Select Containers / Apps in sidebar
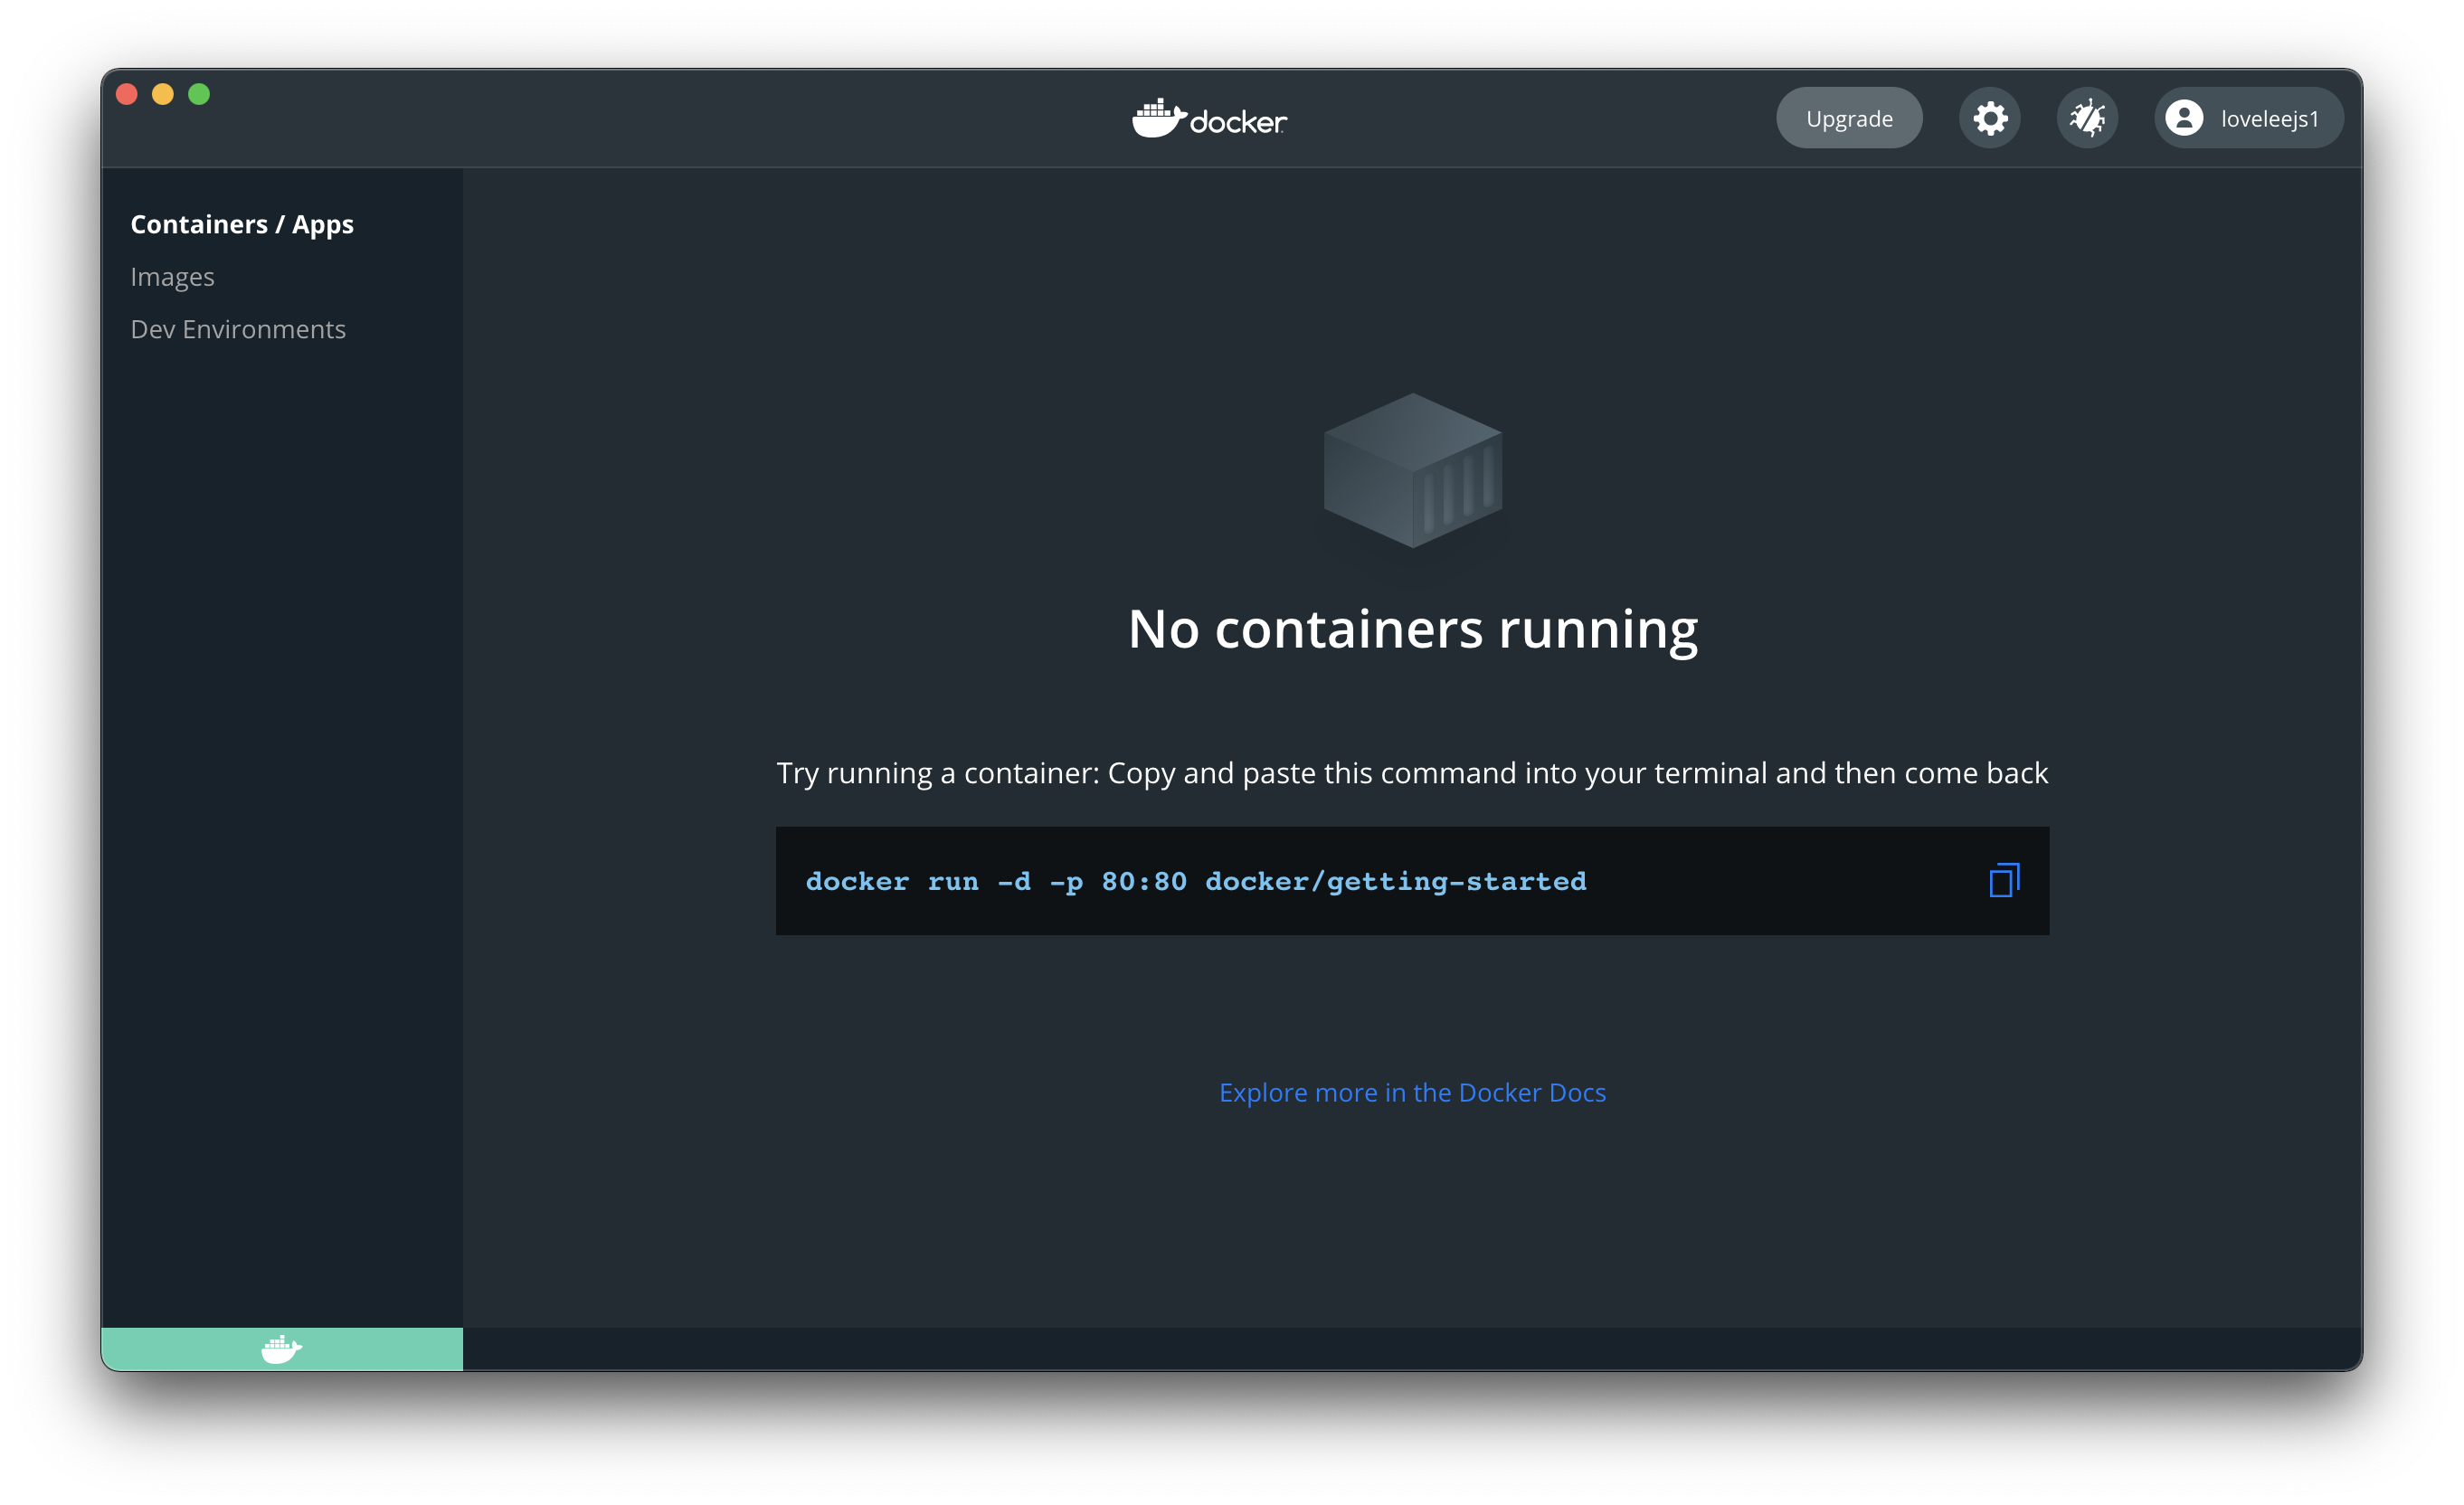 coord(242,224)
